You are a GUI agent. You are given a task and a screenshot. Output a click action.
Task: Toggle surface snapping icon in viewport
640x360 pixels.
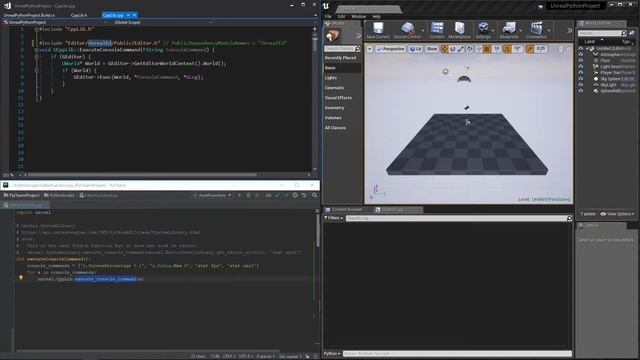[x=478, y=49]
